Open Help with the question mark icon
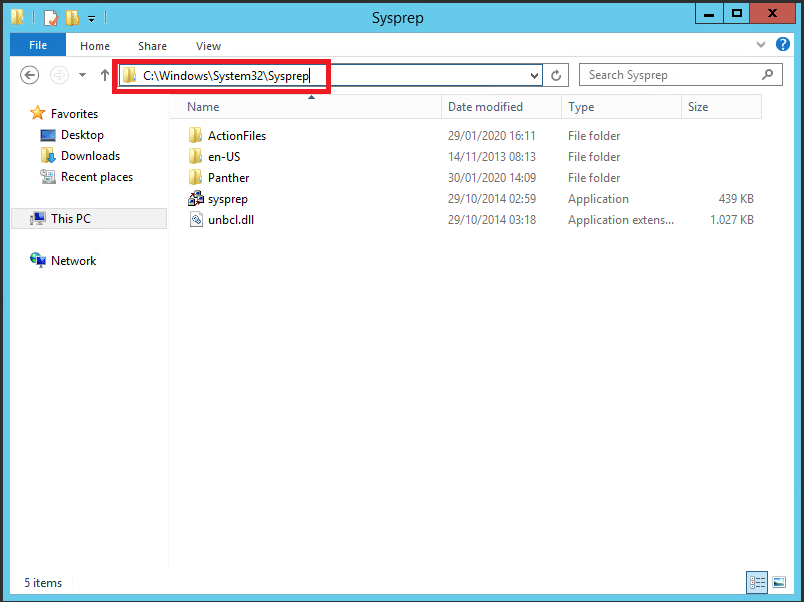Image resolution: width=804 pixels, height=602 pixels. pyautogui.click(x=783, y=45)
